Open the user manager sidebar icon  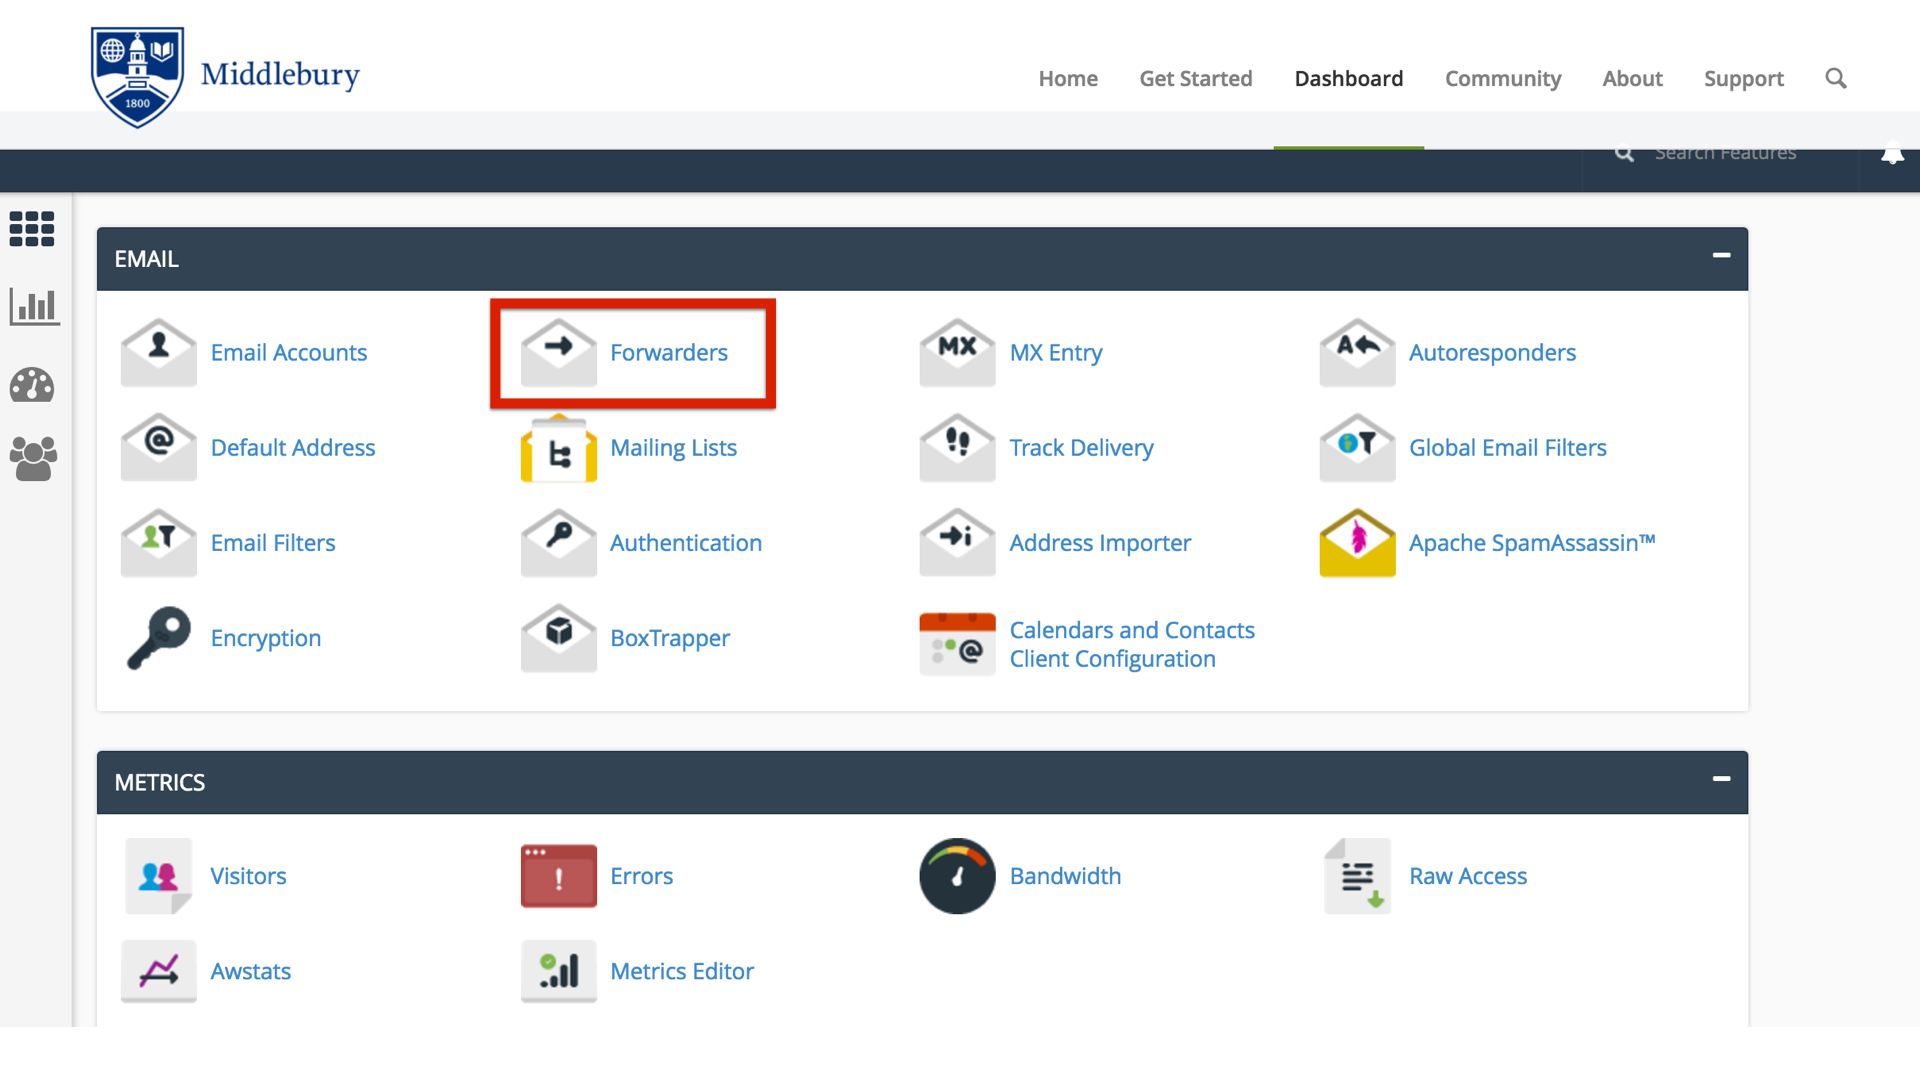[x=33, y=459]
